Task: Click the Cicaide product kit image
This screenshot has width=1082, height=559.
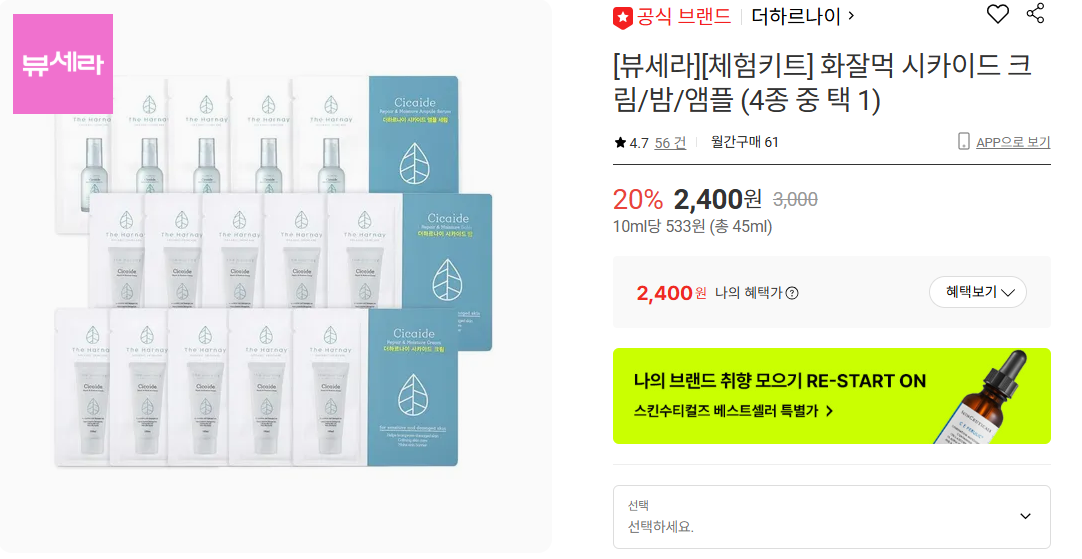Action: 274,271
